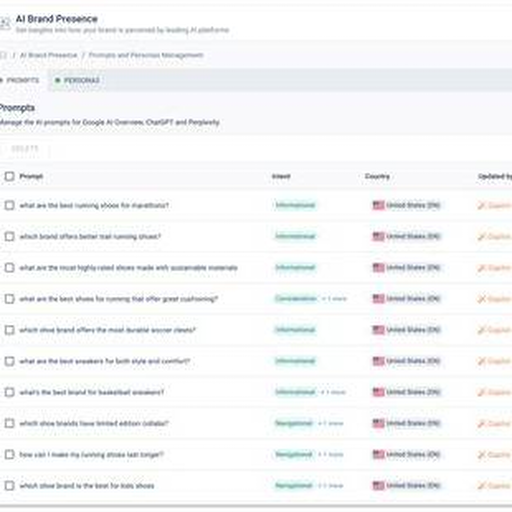Viewport: 512px width, 512px height.
Task: Click Updated by icon in soccer cleats row
Action: [x=481, y=330]
